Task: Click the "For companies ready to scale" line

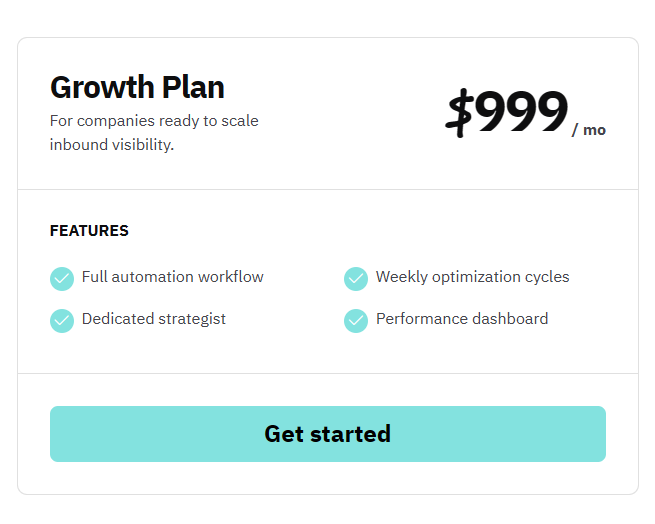Action: [154, 121]
